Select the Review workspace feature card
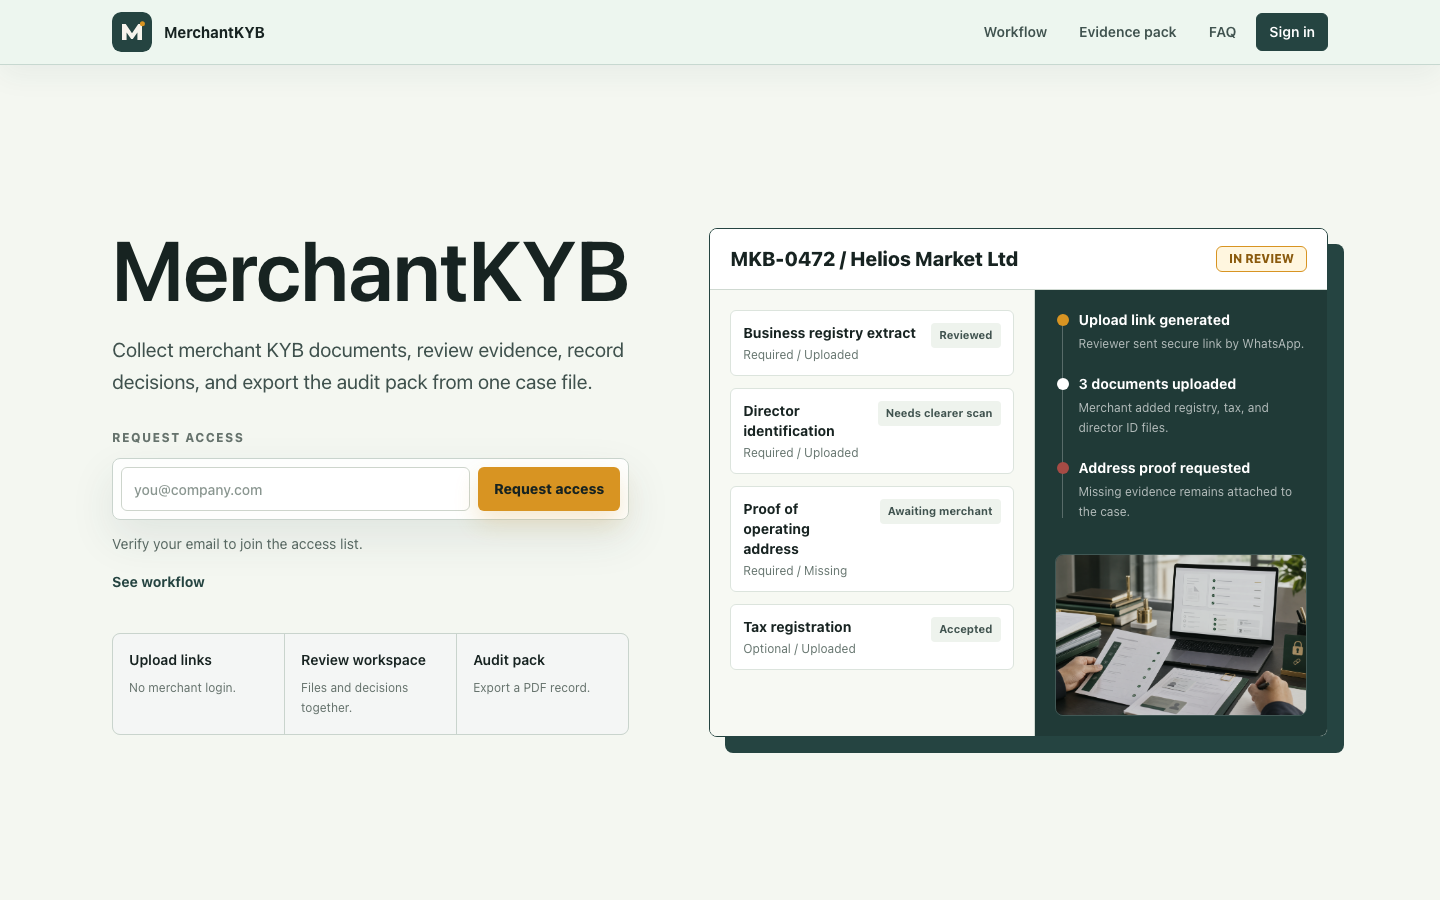 [371, 684]
